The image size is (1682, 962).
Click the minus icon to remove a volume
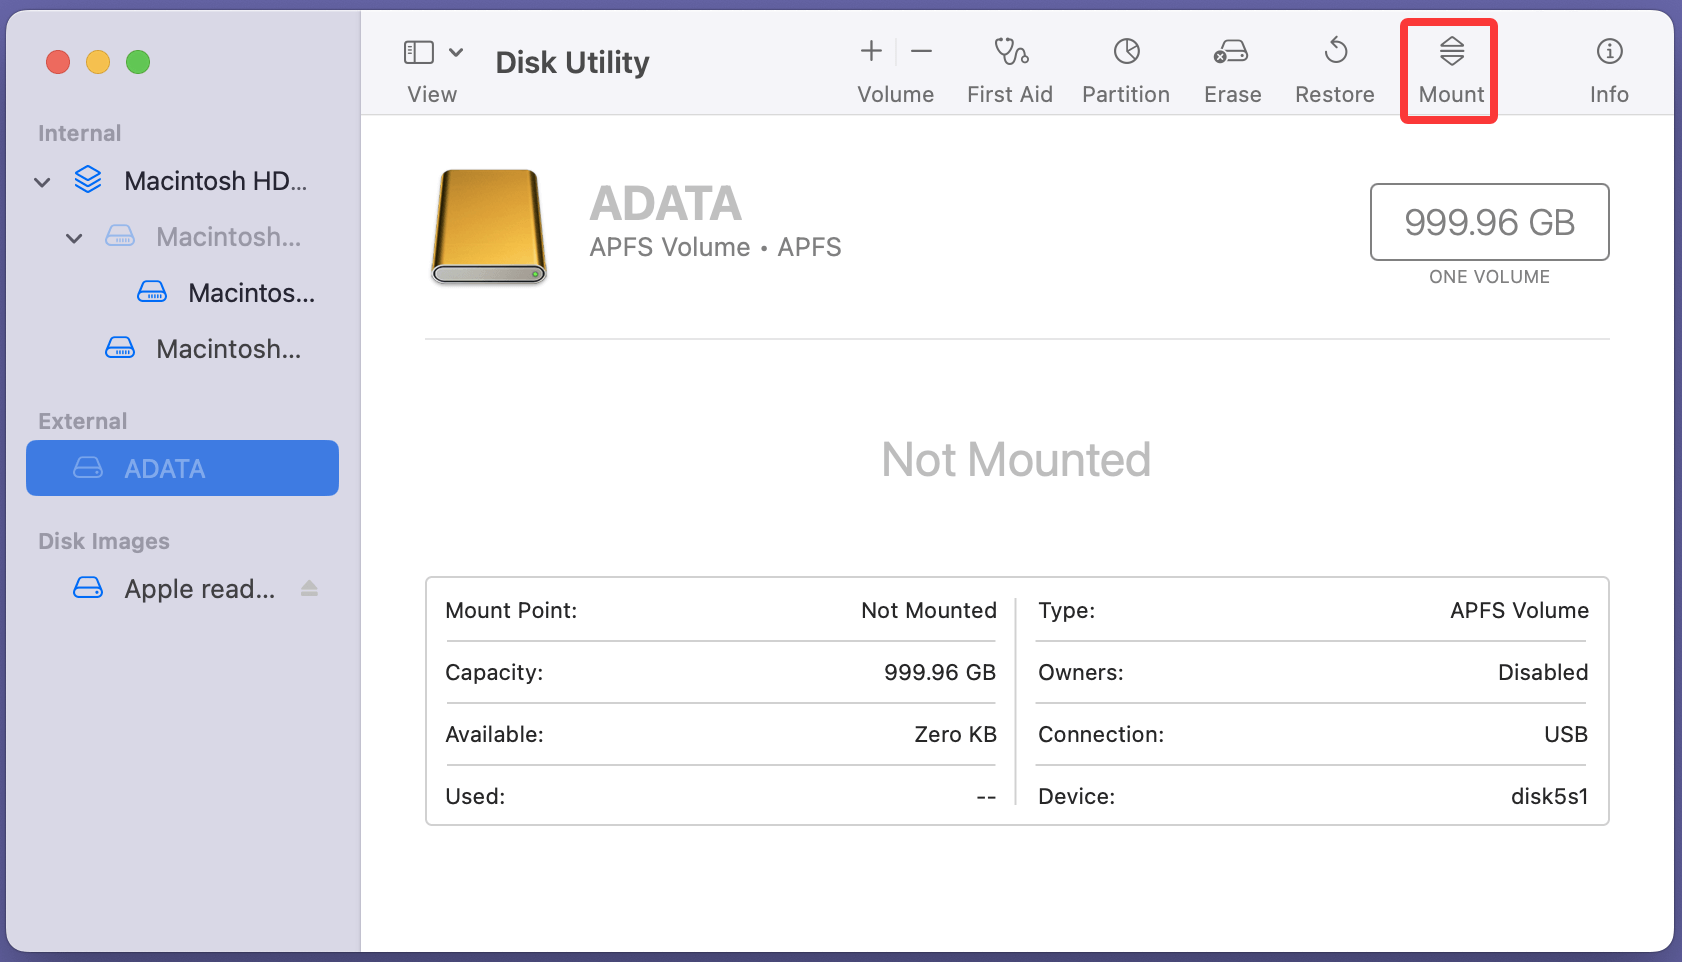coord(920,50)
